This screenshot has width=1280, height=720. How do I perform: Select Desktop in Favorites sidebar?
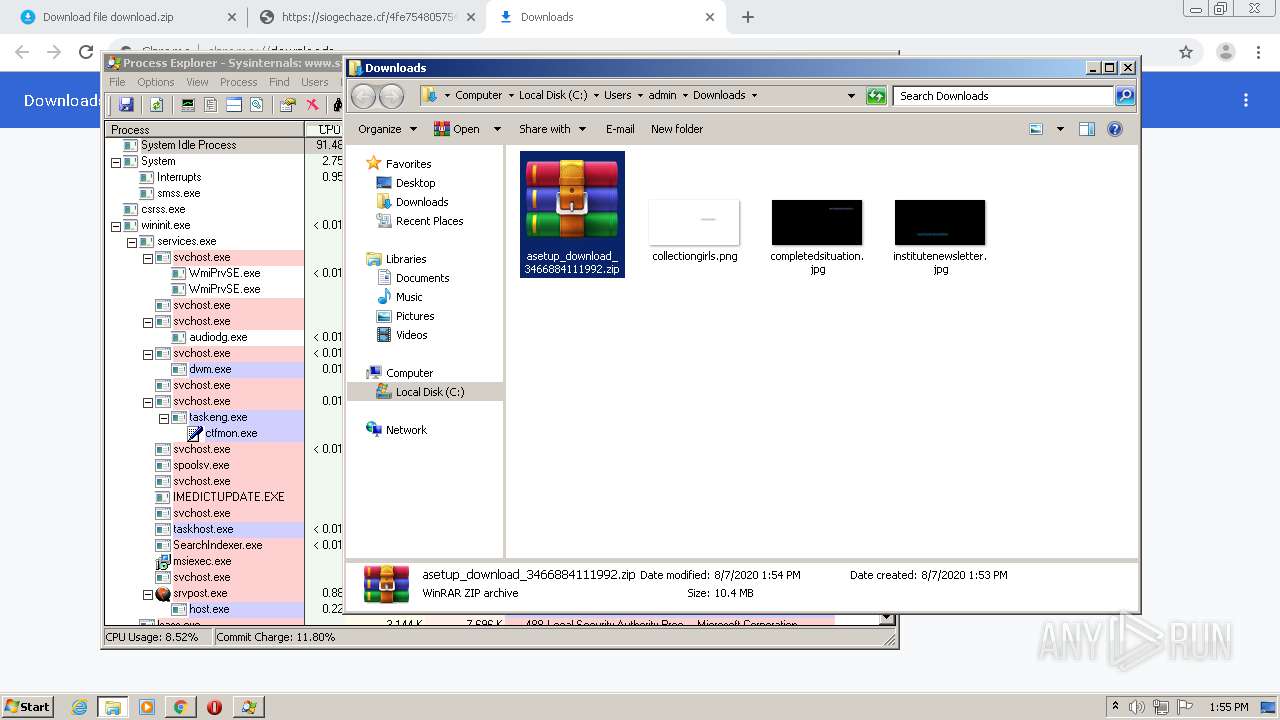[x=415, y=183]
